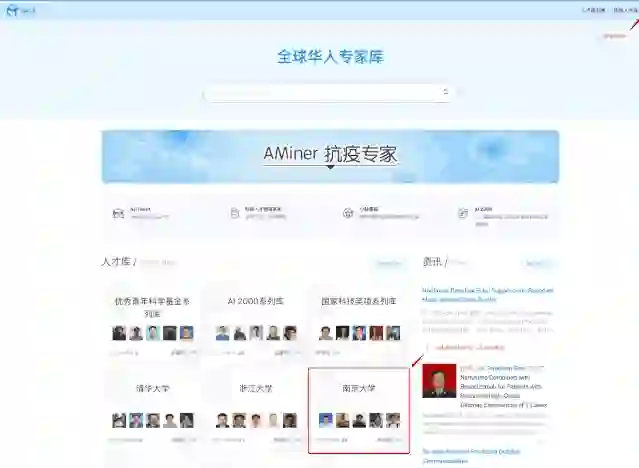
Task: Open the 清华大学 talent card
Action: (x=152, y=410)
